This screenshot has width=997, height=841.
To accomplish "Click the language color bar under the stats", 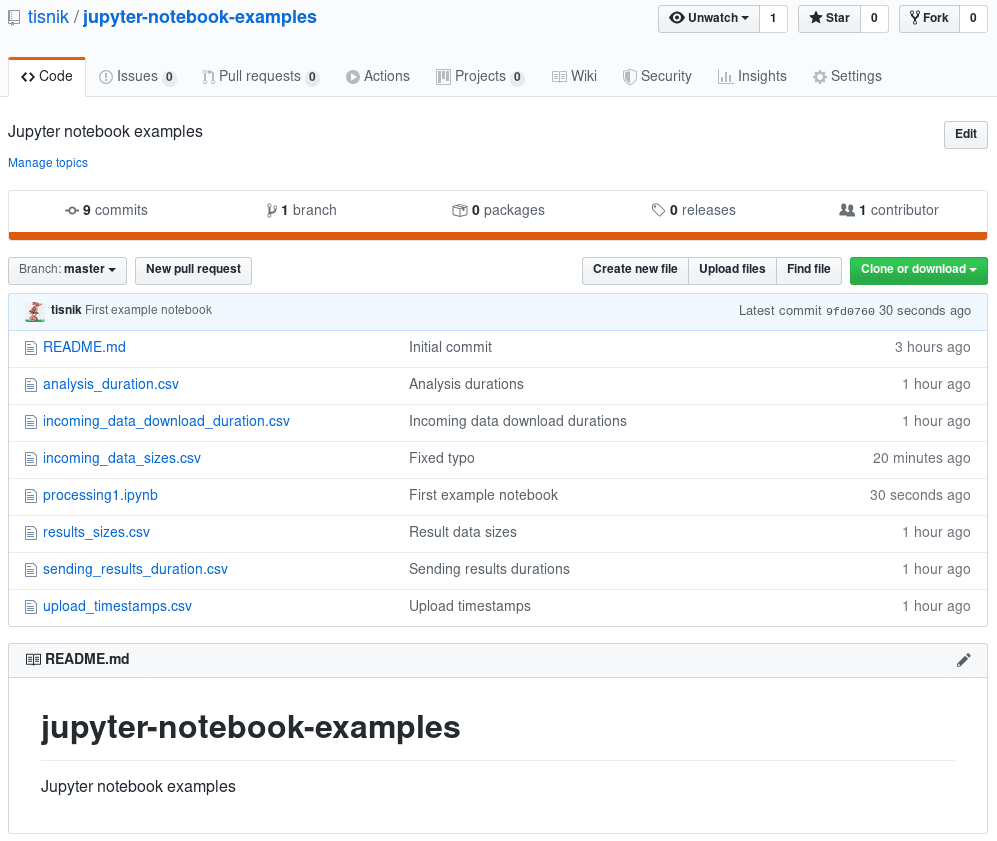I will pyautogui.click(x=498, y=236).
